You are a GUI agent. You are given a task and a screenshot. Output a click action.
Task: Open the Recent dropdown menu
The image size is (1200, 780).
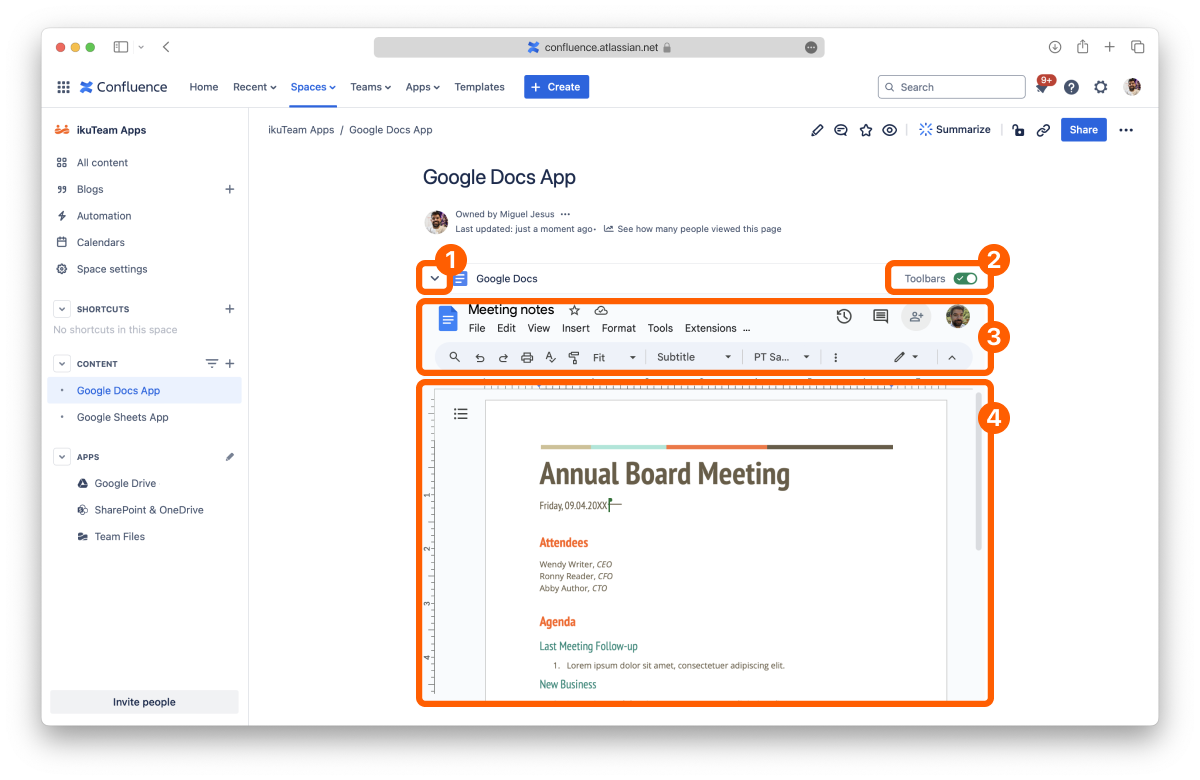coord(254,87)
